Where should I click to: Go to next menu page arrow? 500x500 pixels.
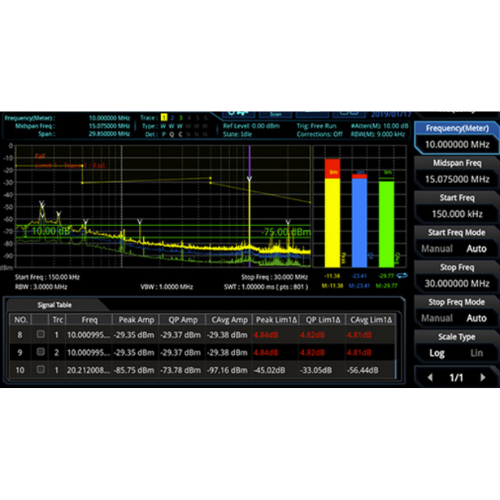(482, 377)
